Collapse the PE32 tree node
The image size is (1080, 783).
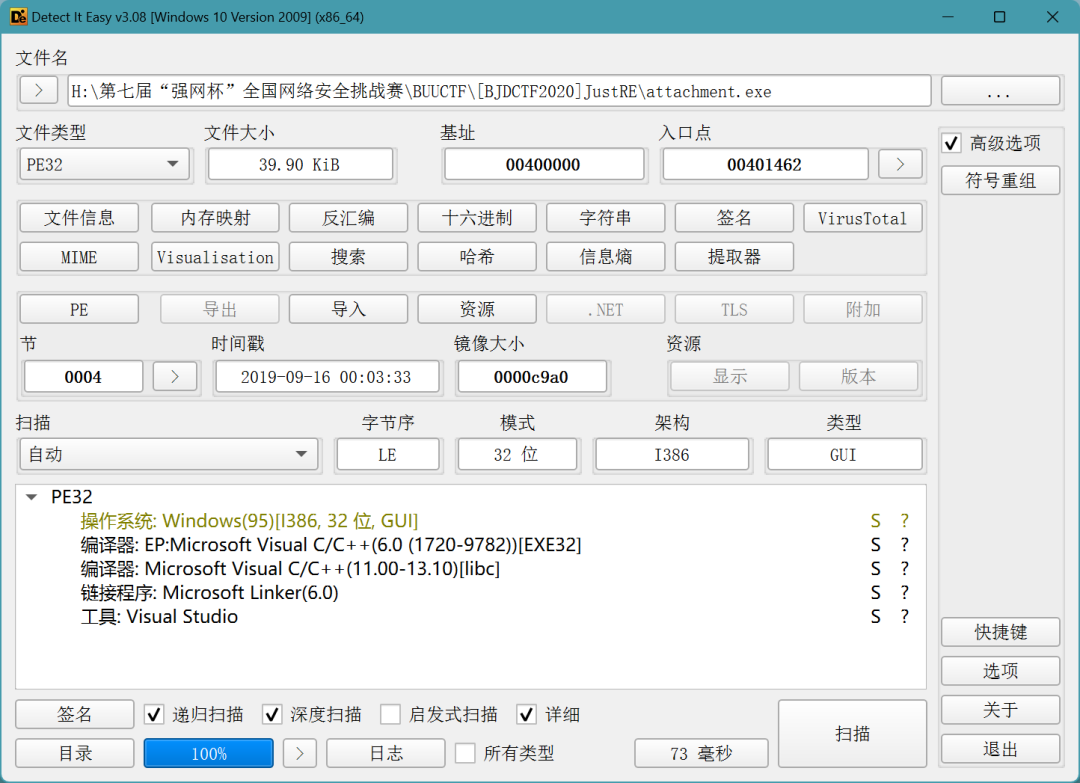tap(31, 497)
